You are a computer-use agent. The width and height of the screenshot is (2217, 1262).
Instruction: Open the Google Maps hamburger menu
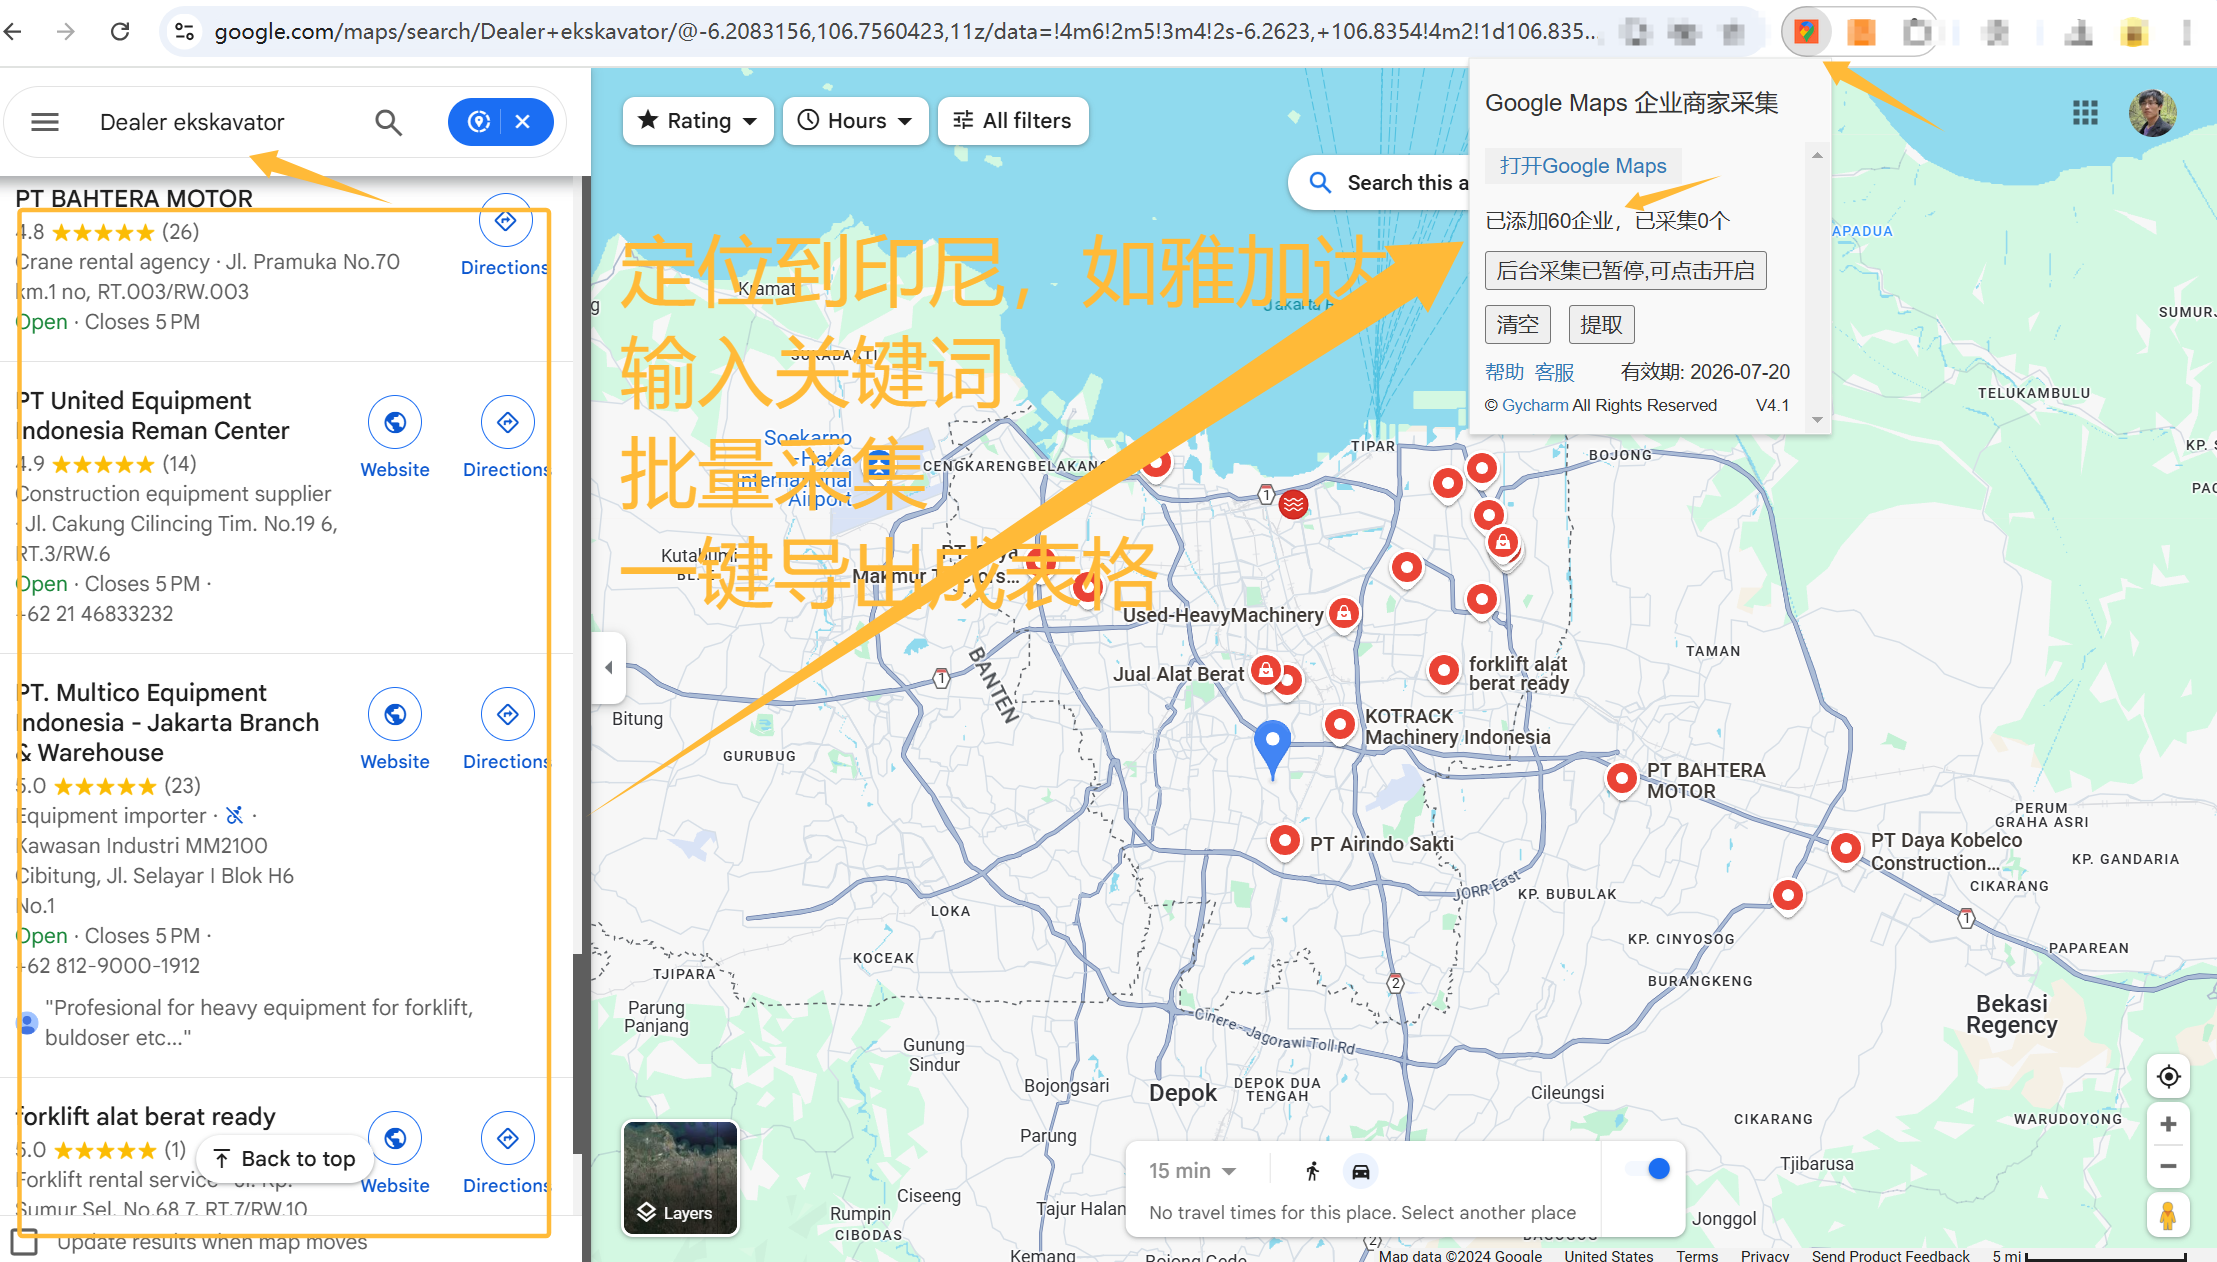point(45,122)
